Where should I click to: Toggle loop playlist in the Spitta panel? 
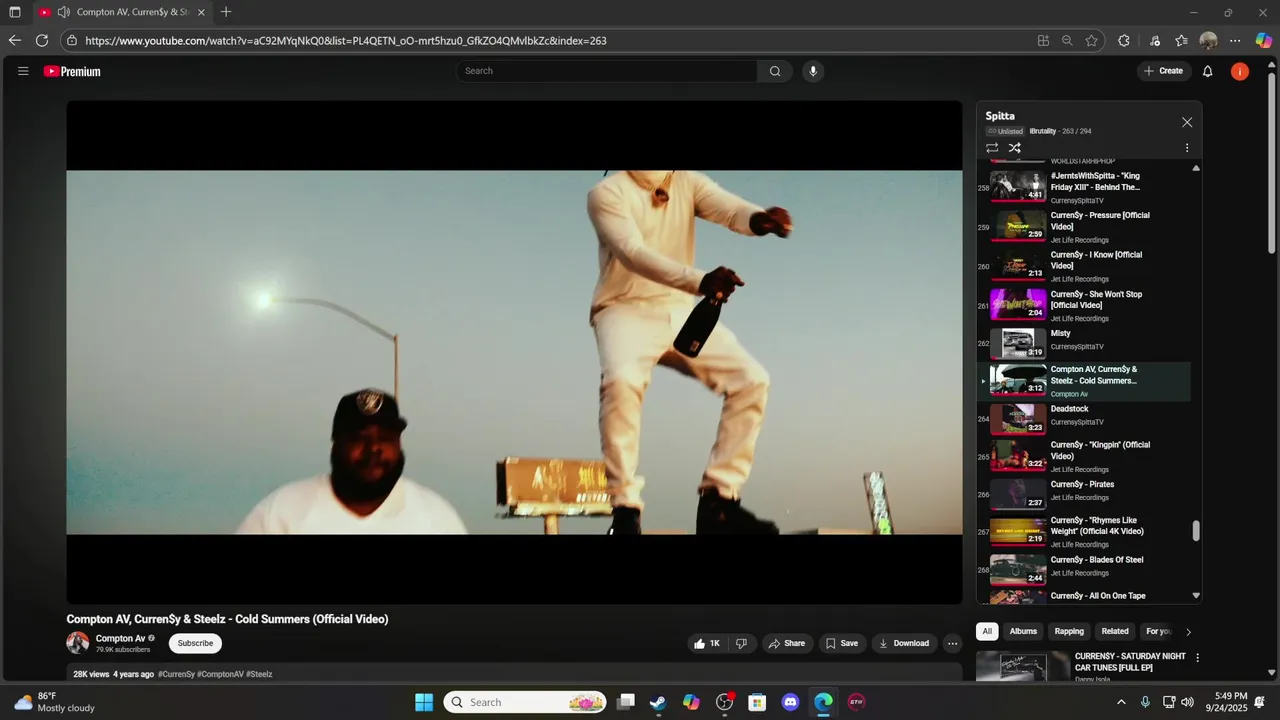click(x=992, y=148)
